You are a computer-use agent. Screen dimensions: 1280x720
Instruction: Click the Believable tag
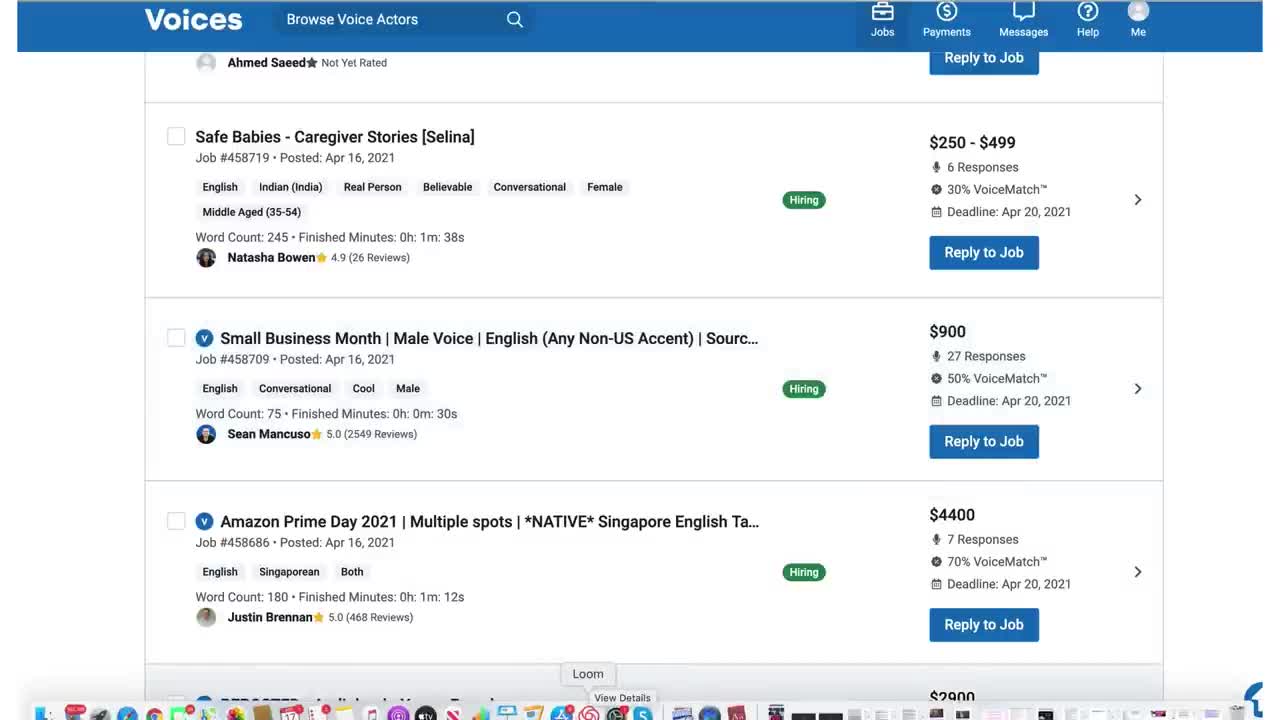click(x=448, y=187)
